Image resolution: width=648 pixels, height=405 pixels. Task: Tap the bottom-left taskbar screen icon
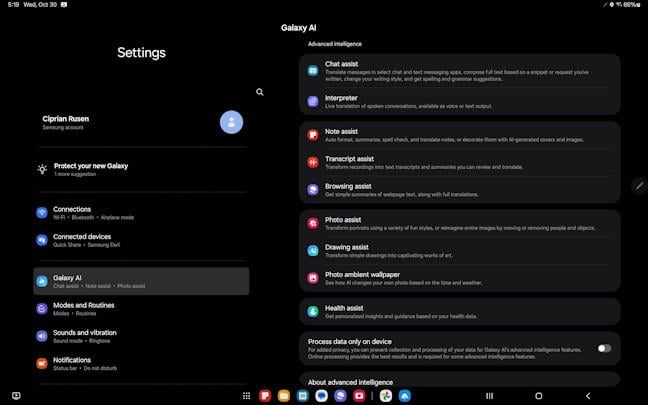[x=16, y=396]
